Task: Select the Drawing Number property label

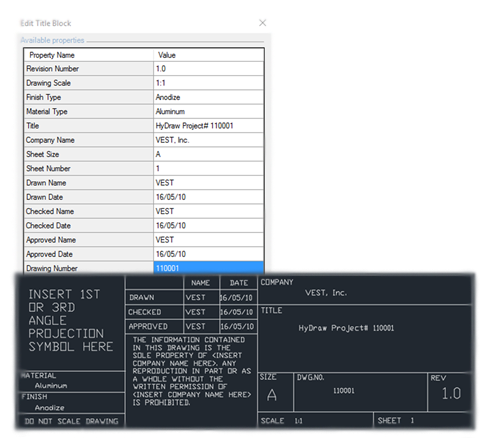Action: [89, 268]
